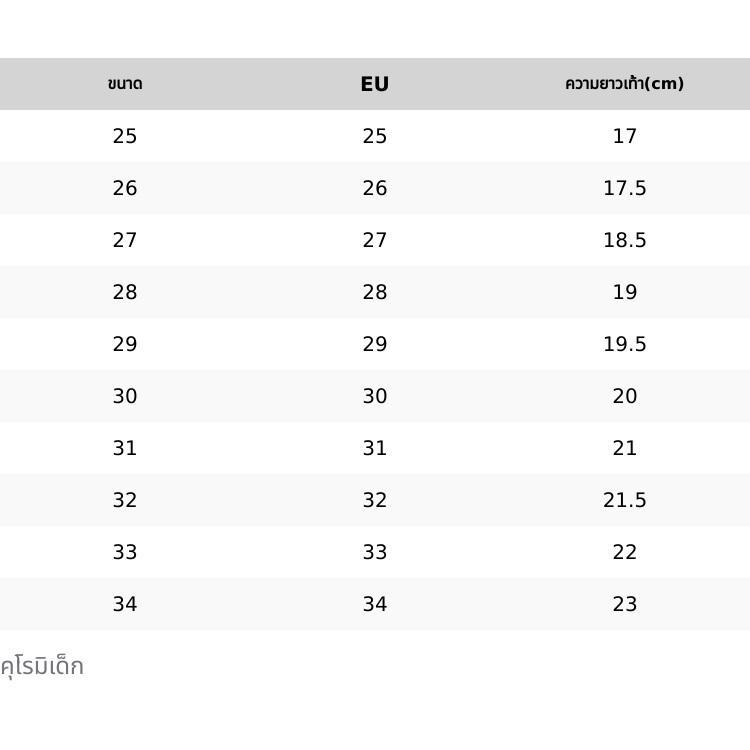This screenshot has width=750, height=750.
Task: Select the 19 cm length cell
Action: 624,292
